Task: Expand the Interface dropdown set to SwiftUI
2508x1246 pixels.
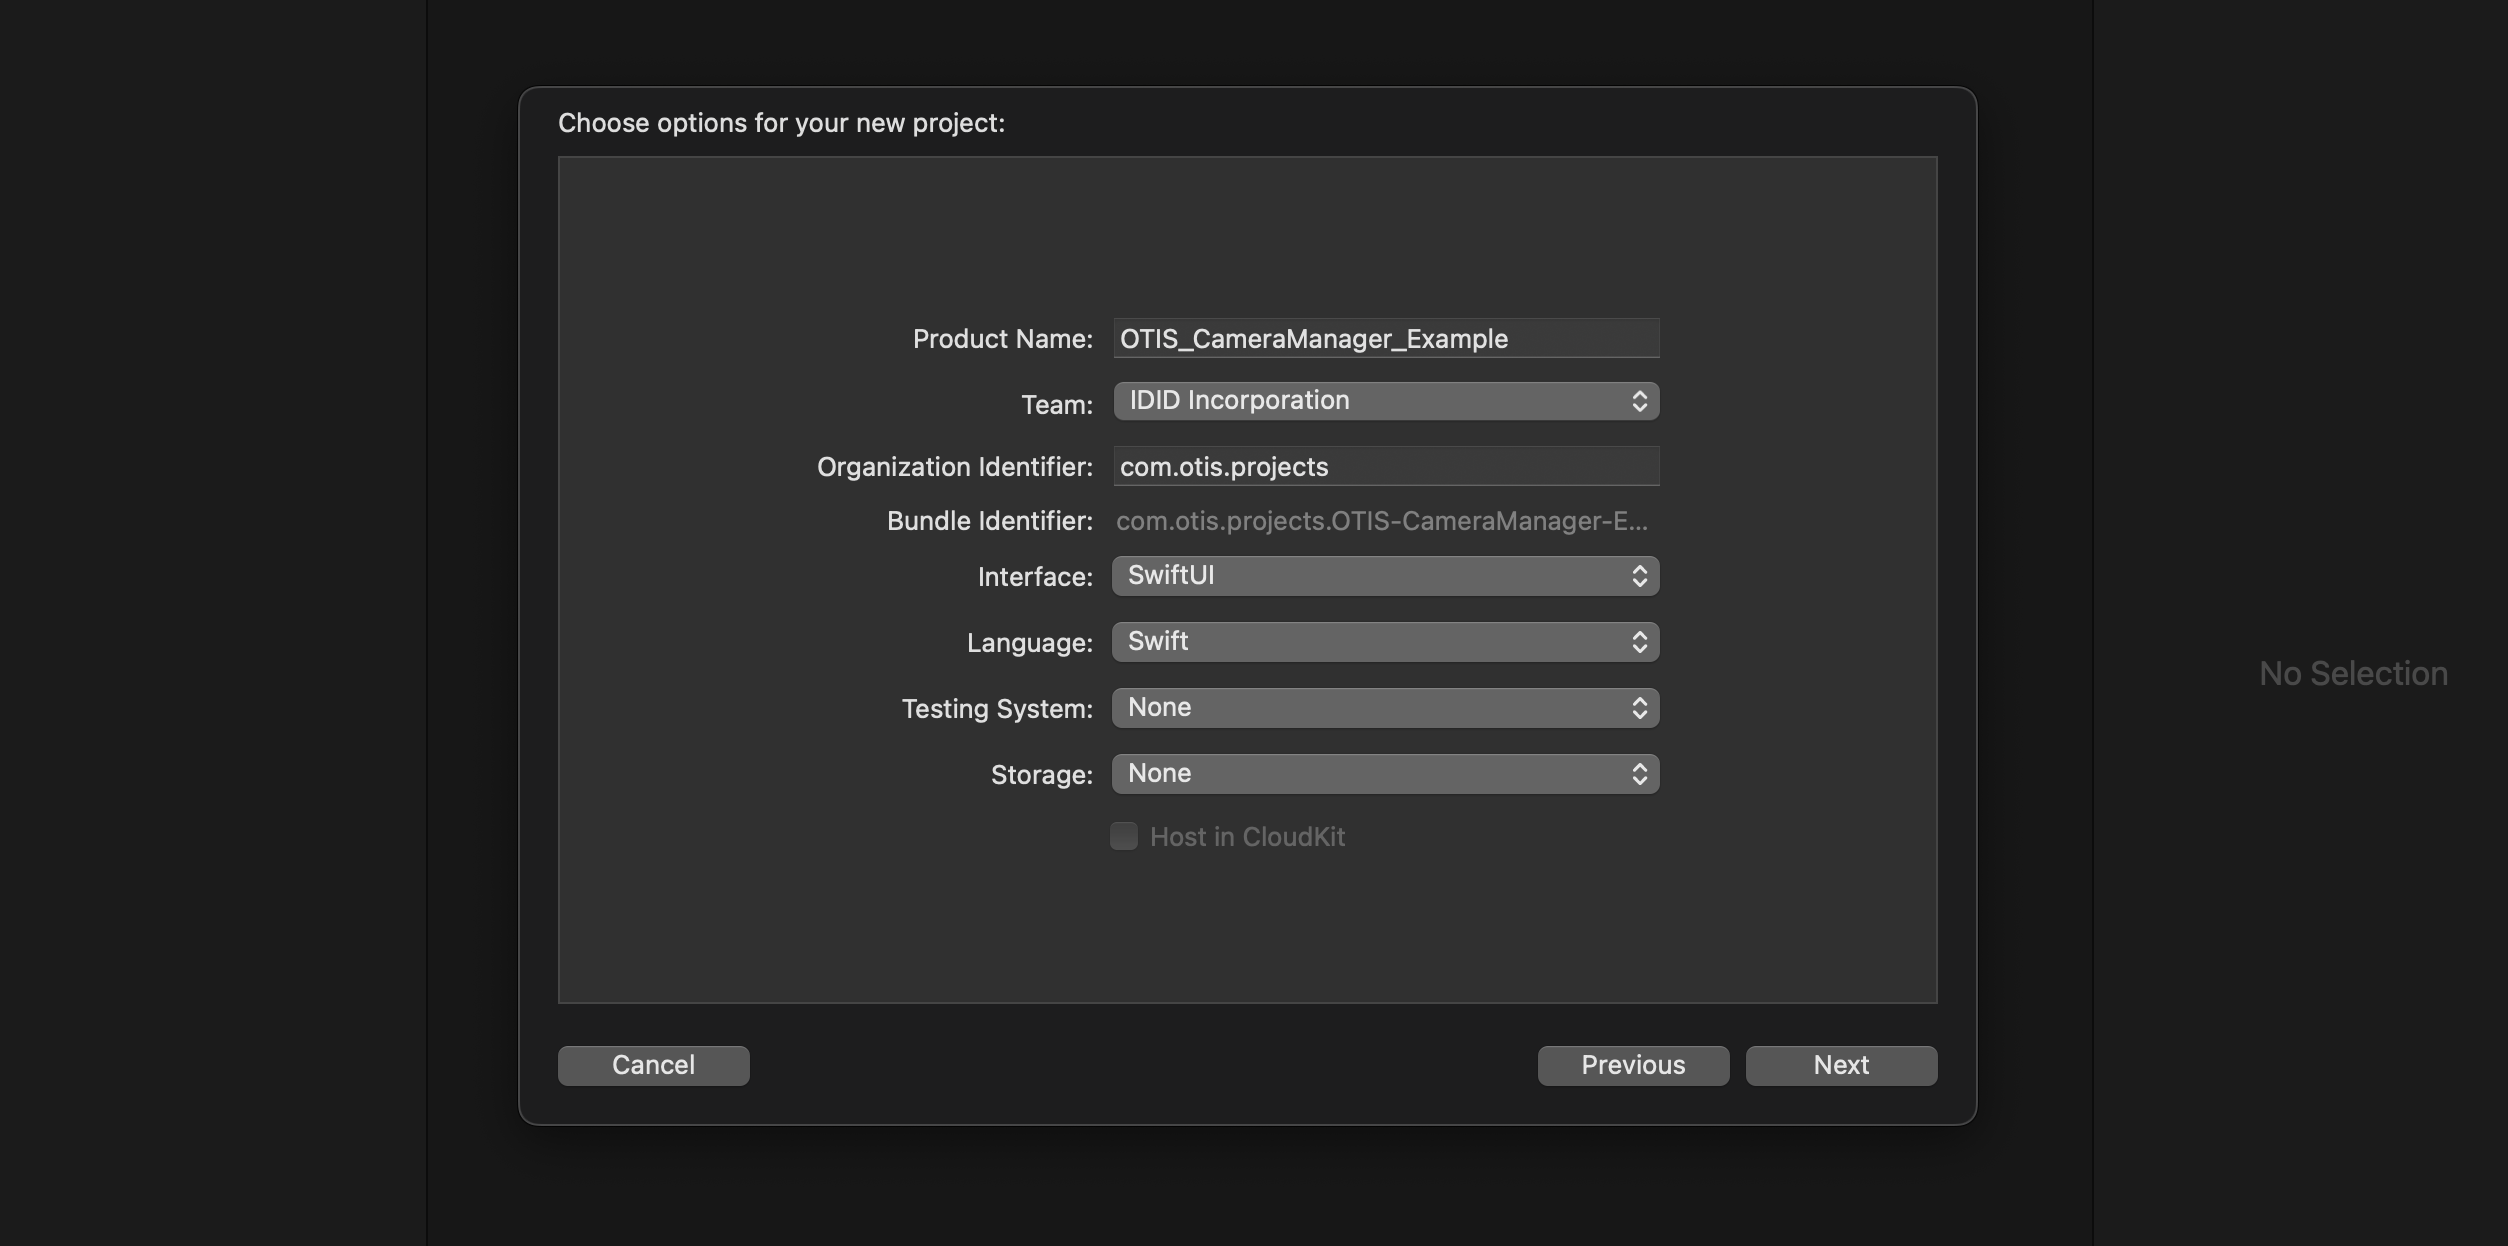Action: (1385, 576)
